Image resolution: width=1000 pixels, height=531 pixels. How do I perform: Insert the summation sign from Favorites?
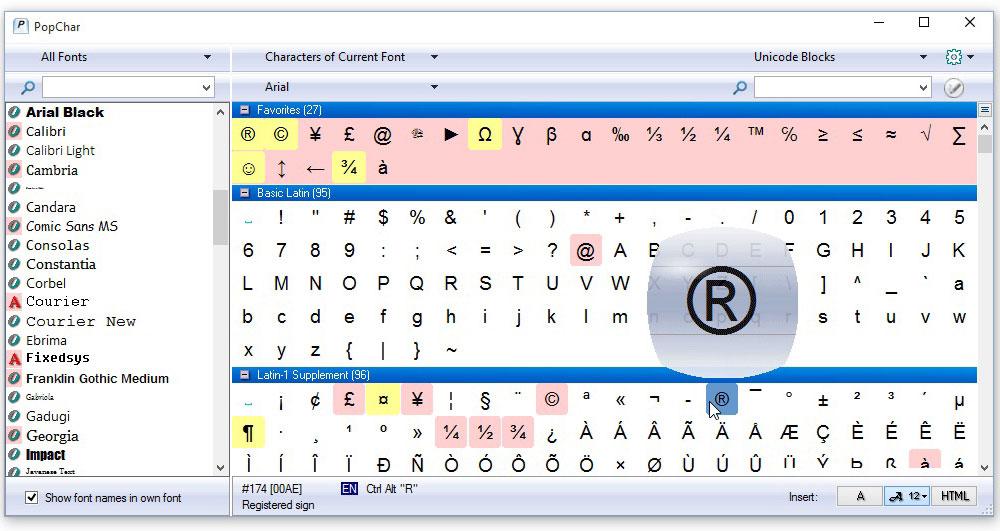[959, 135]
